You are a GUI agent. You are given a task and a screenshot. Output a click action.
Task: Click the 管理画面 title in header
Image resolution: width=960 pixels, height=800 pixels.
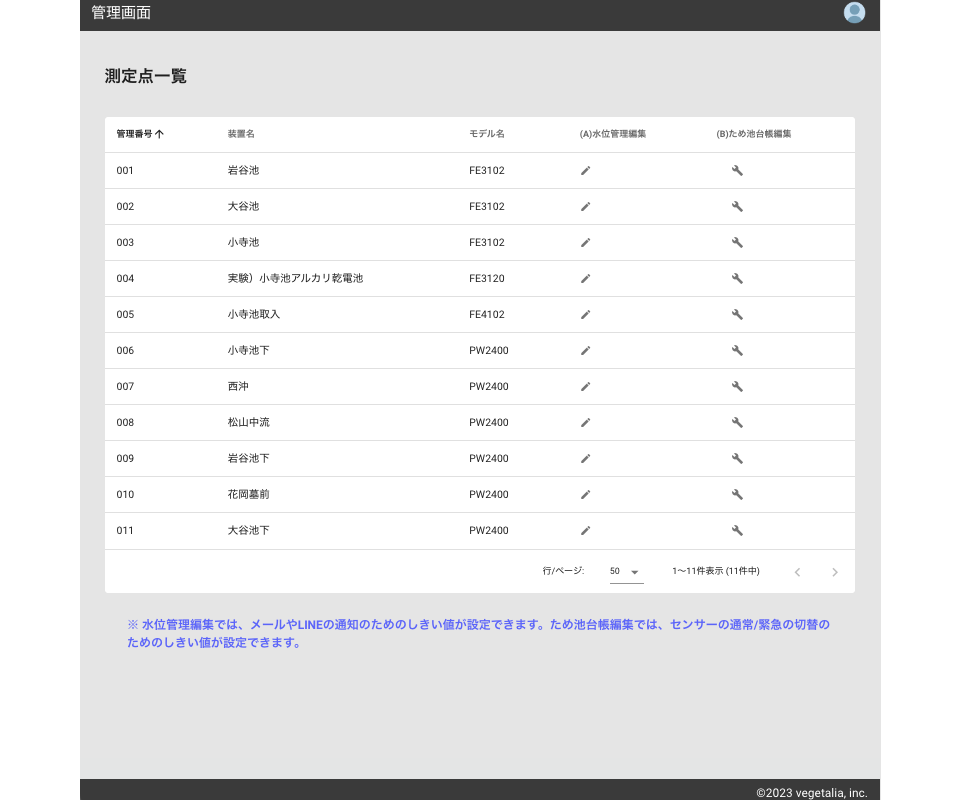point(121,13)
